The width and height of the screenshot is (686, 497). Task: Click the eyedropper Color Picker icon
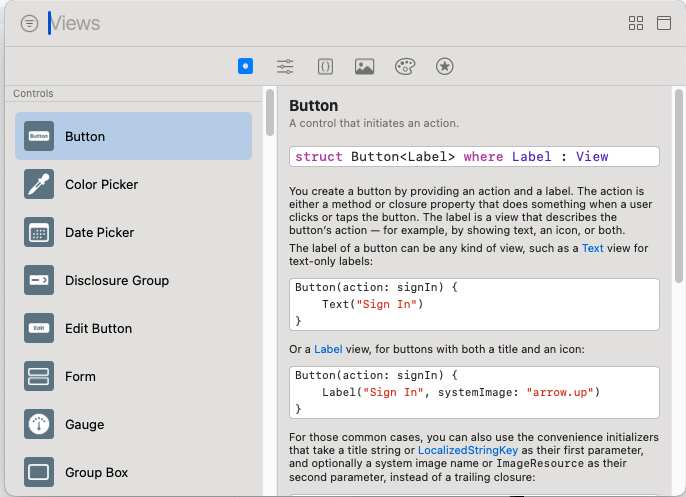(39, 184)
